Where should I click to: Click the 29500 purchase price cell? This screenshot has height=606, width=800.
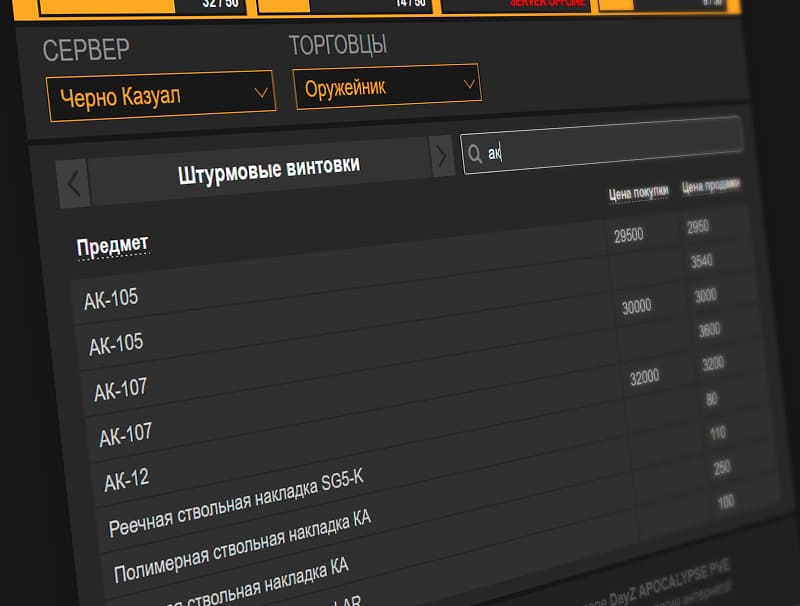[628, 234]
